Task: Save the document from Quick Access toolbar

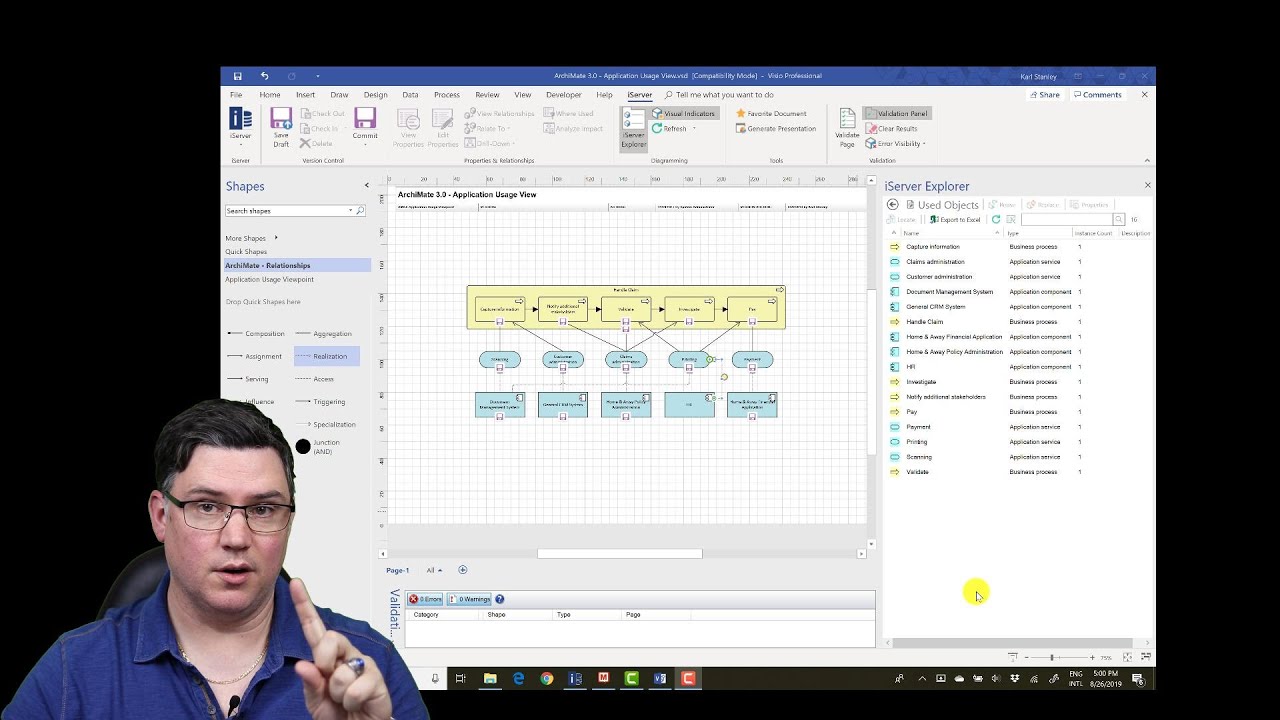Action: point(237,76)
